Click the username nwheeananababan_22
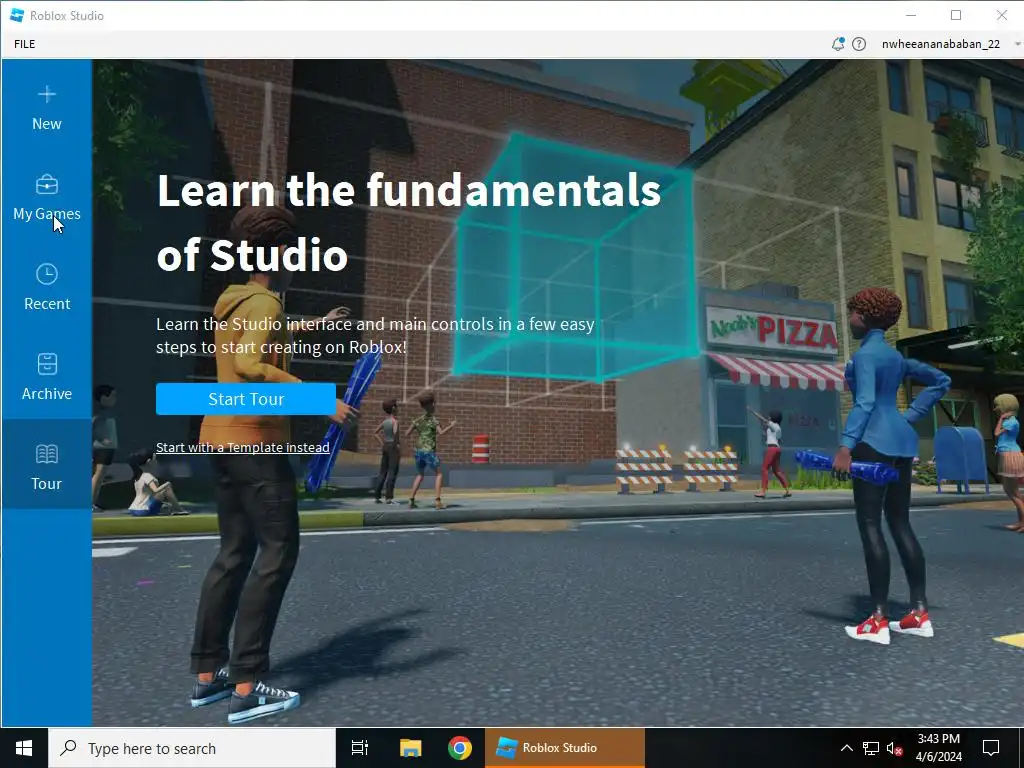The width and height of the screenshot is (1024, 768). [x=940, y=44]
